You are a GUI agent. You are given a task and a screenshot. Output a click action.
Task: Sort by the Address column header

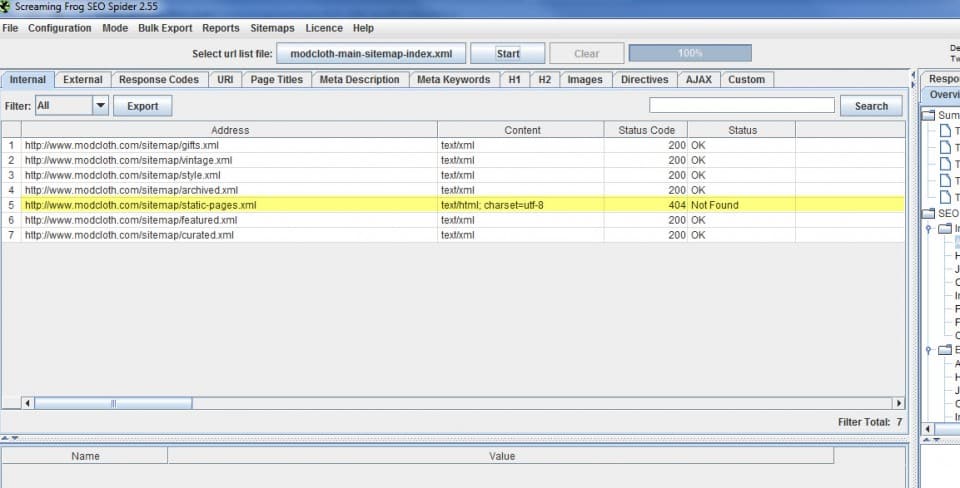pyautogui.click(x=230, y=130)
